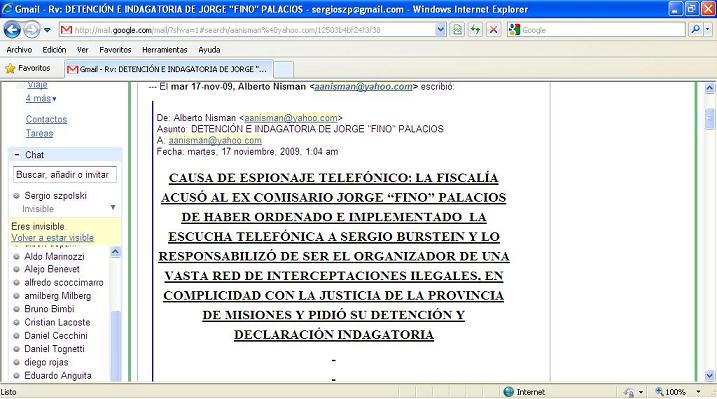Click 'Volver a estar visible' link

click(x=53, y=238)
